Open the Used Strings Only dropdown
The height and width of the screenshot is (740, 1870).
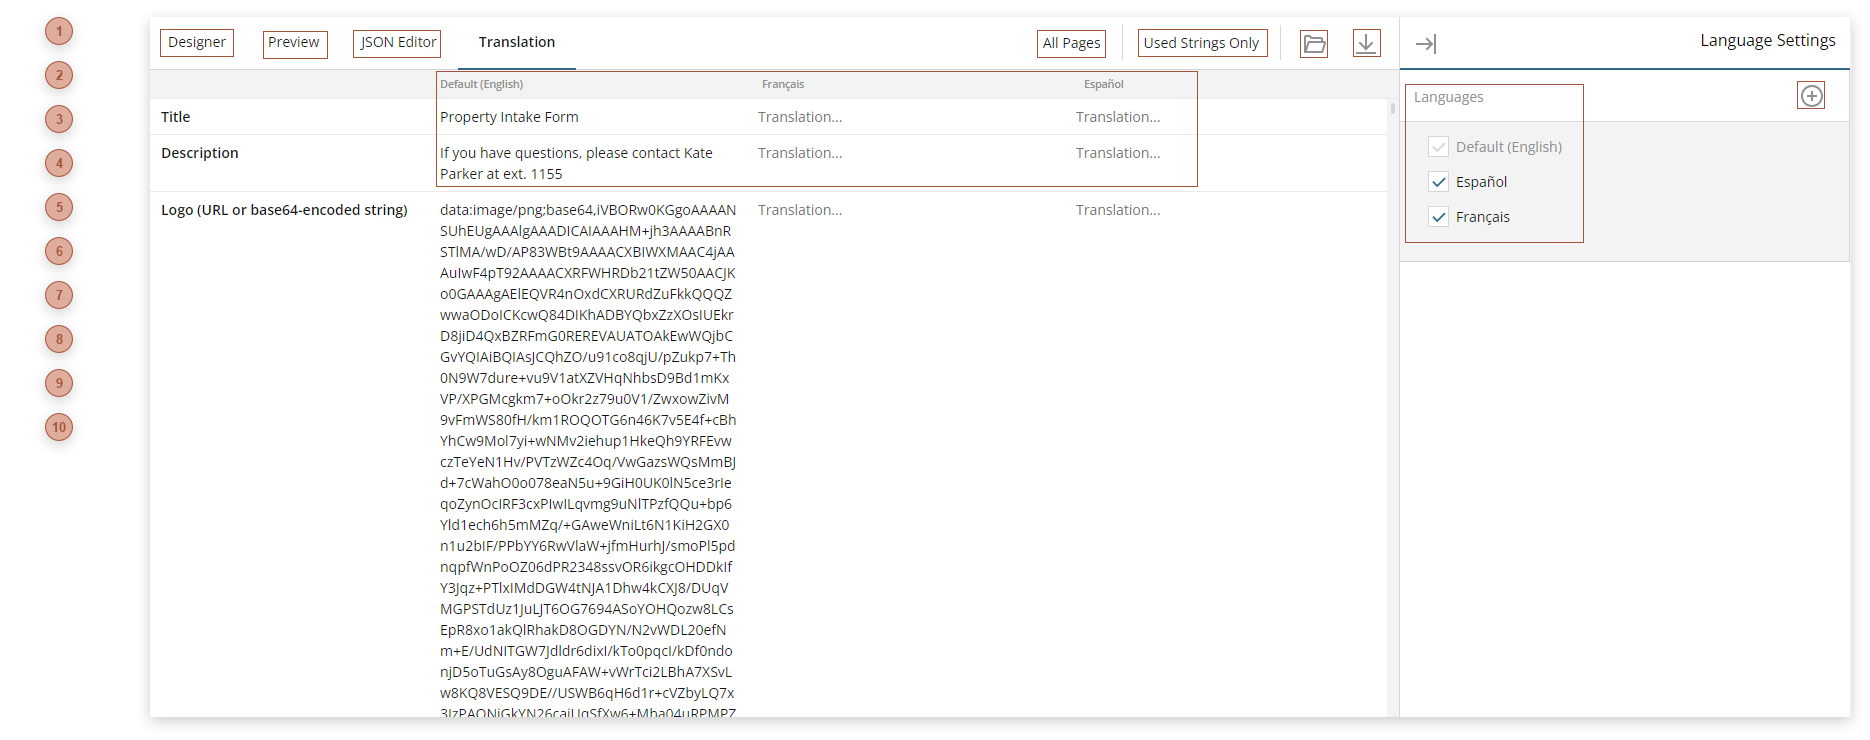pyautogui.click(x=1201, y=43)
